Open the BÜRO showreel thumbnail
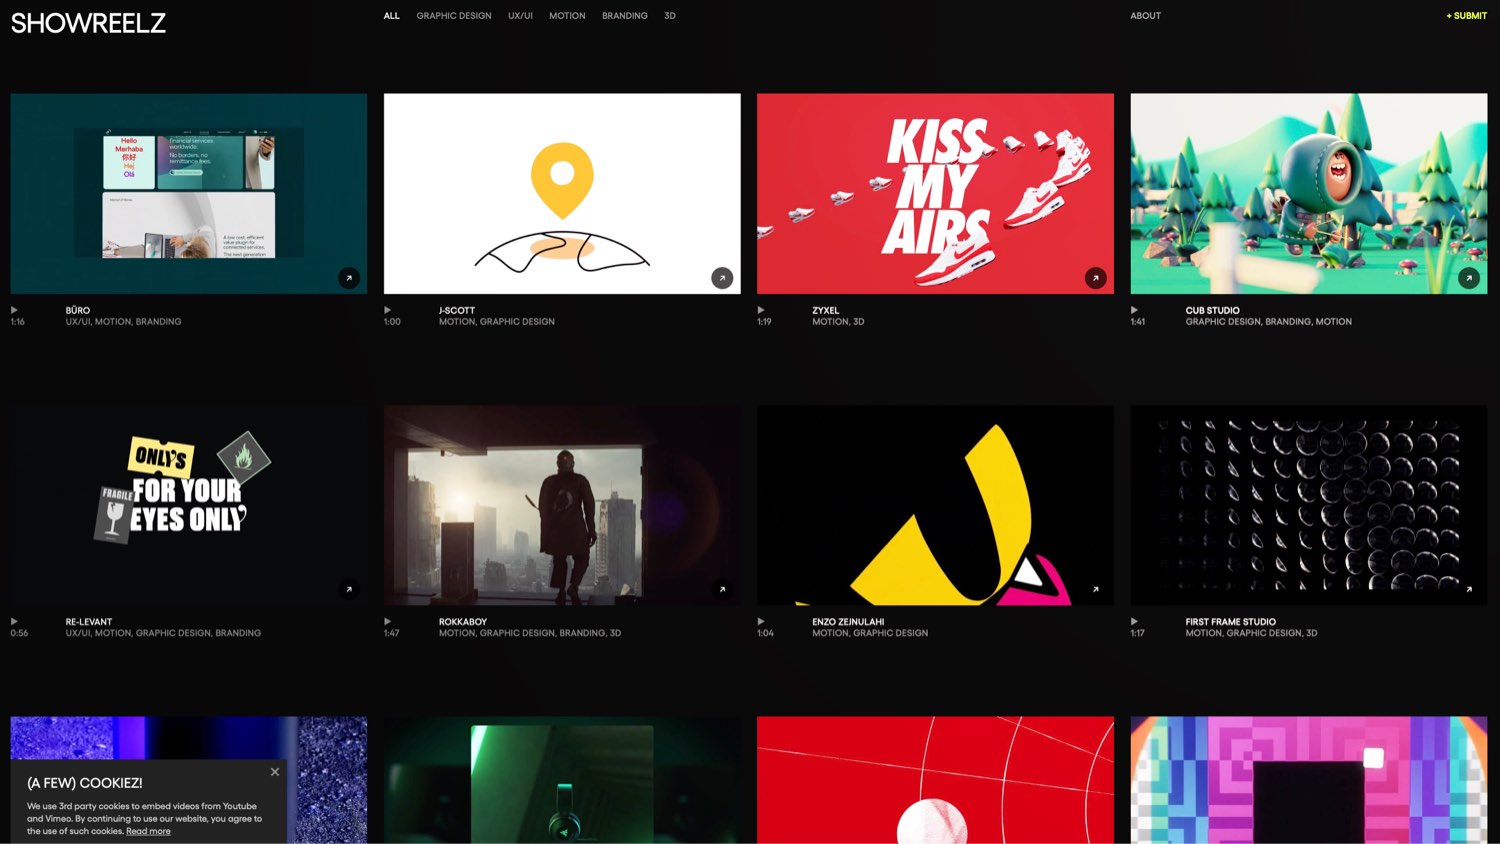Screen dimensions: 1500x844 click(189, 194)
